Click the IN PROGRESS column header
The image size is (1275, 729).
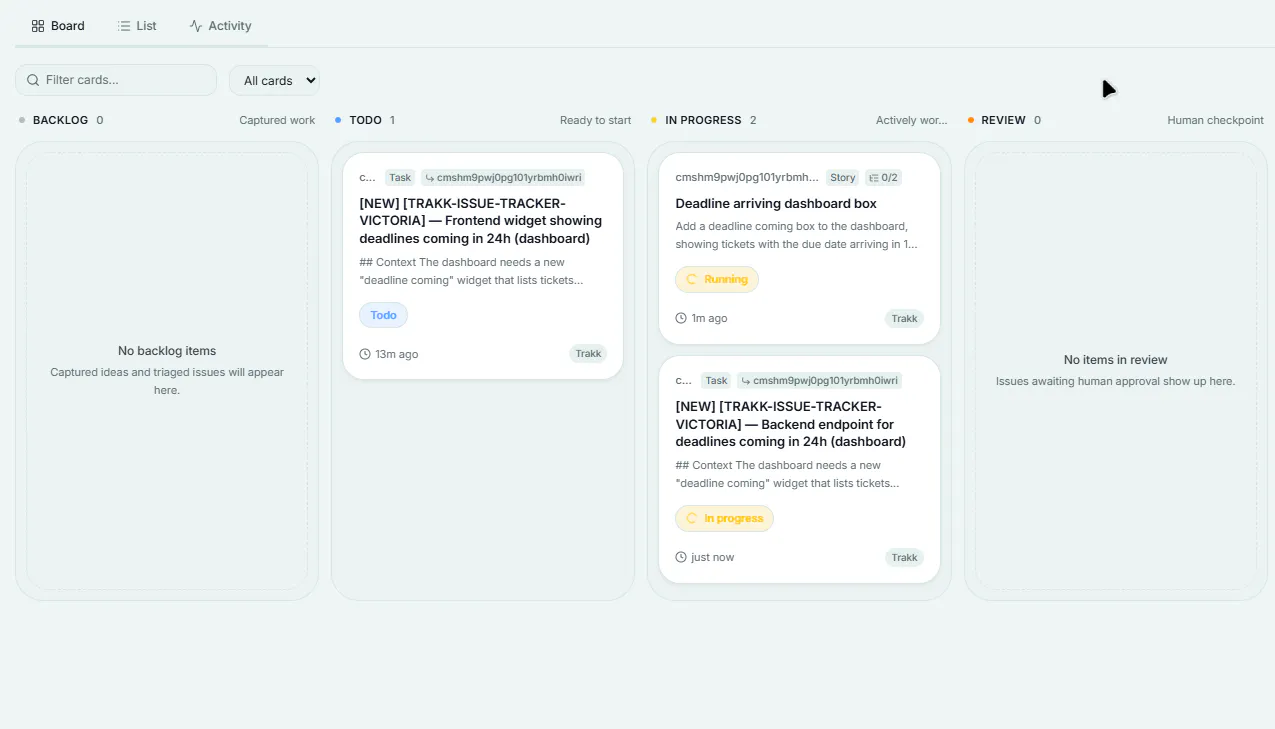pos(703,120)
